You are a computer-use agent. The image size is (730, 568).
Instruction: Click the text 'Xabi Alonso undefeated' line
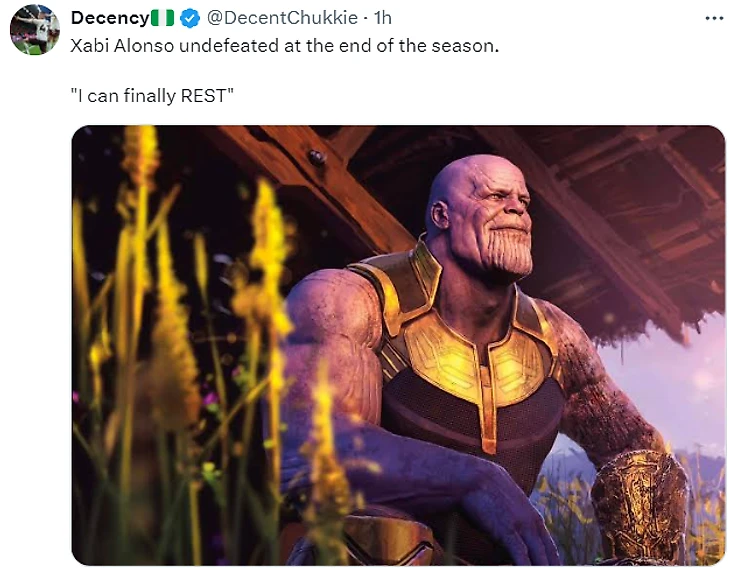click(x=284, y=46)
